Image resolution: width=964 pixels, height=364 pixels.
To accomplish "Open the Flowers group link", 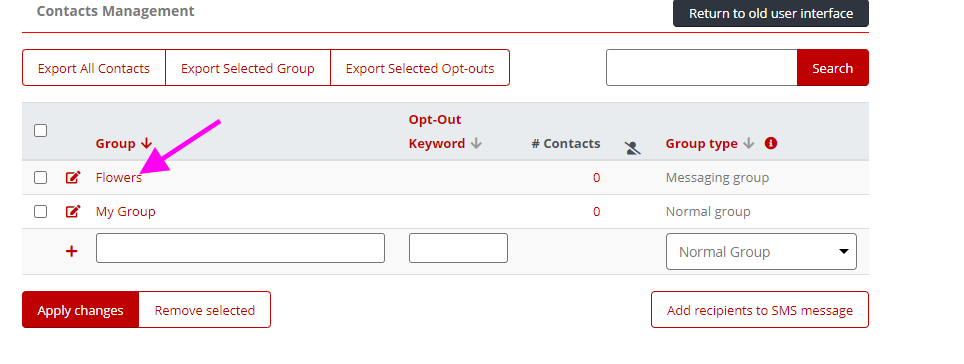I will [119, 178].
